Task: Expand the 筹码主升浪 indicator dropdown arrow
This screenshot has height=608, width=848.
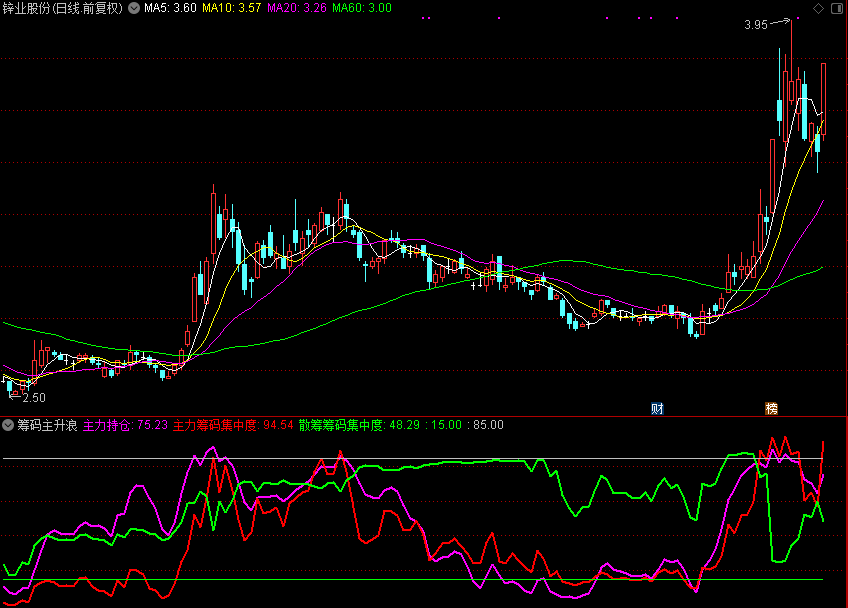Action: coord(8,425)
